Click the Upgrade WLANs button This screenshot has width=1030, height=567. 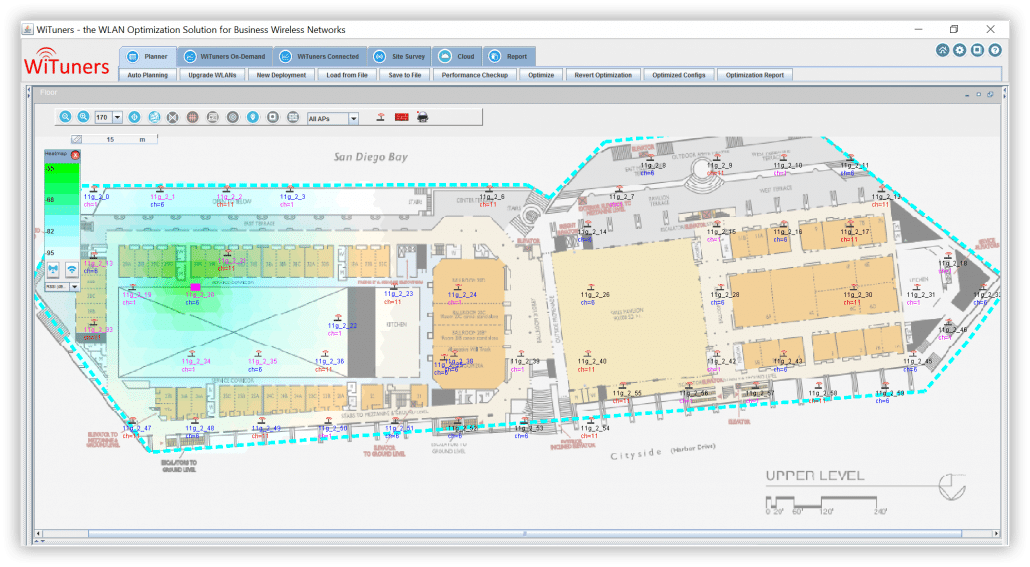click(212, 75)
